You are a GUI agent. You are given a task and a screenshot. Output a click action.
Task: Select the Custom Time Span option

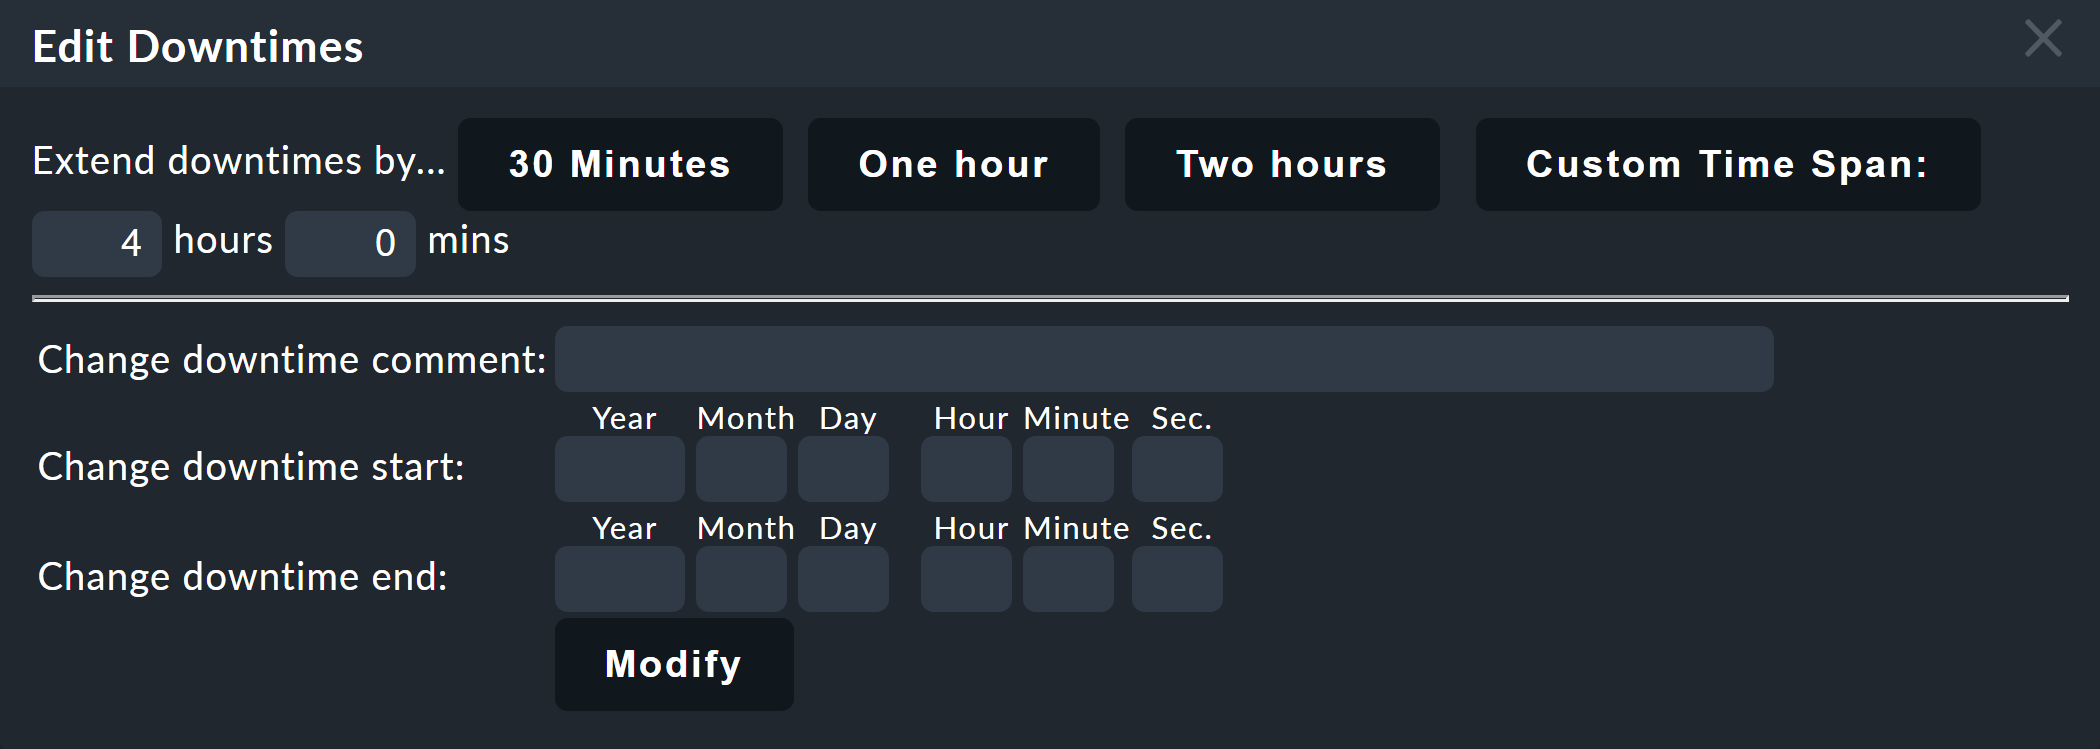point(1727,164)
